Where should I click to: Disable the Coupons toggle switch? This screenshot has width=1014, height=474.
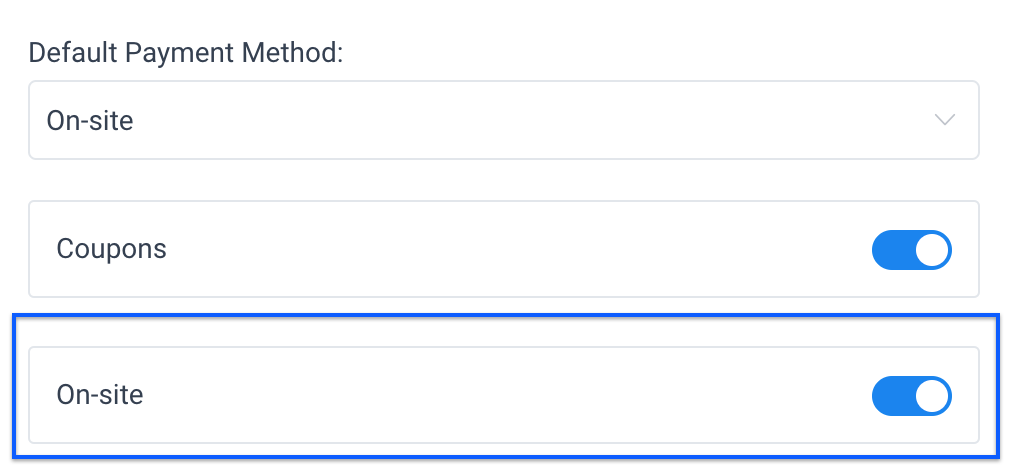(911, 250)
